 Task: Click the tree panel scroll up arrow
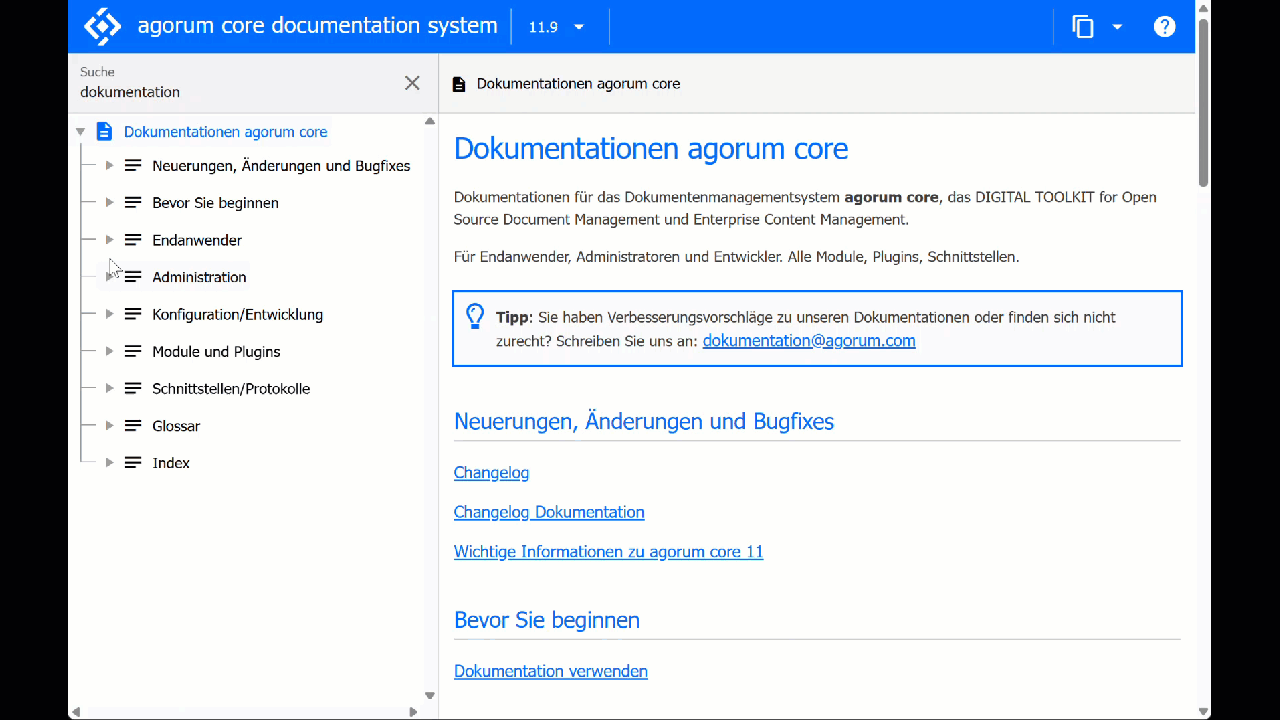point(430,121)
